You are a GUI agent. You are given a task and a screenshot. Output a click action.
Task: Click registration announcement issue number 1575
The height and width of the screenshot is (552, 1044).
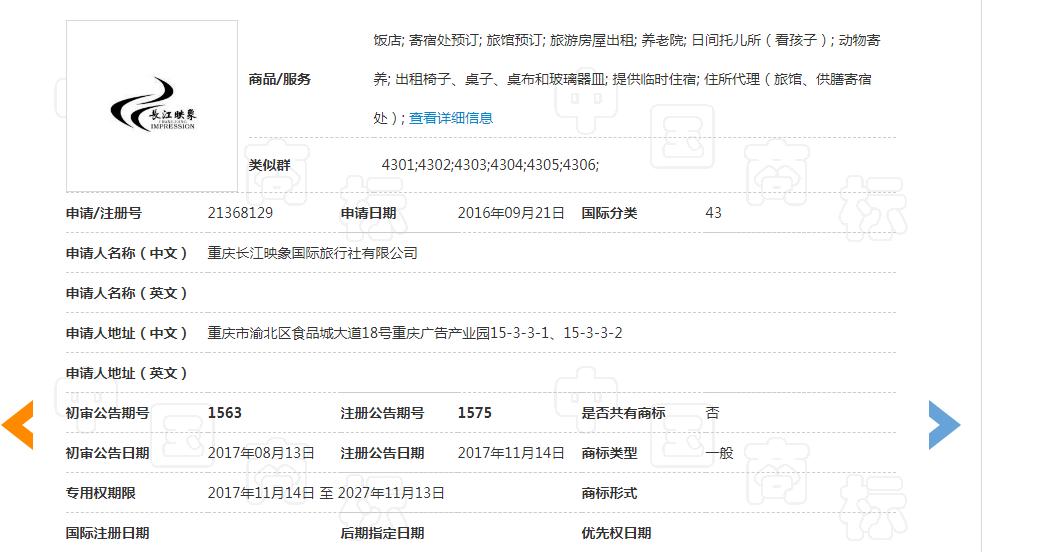[x=475, y=413]
